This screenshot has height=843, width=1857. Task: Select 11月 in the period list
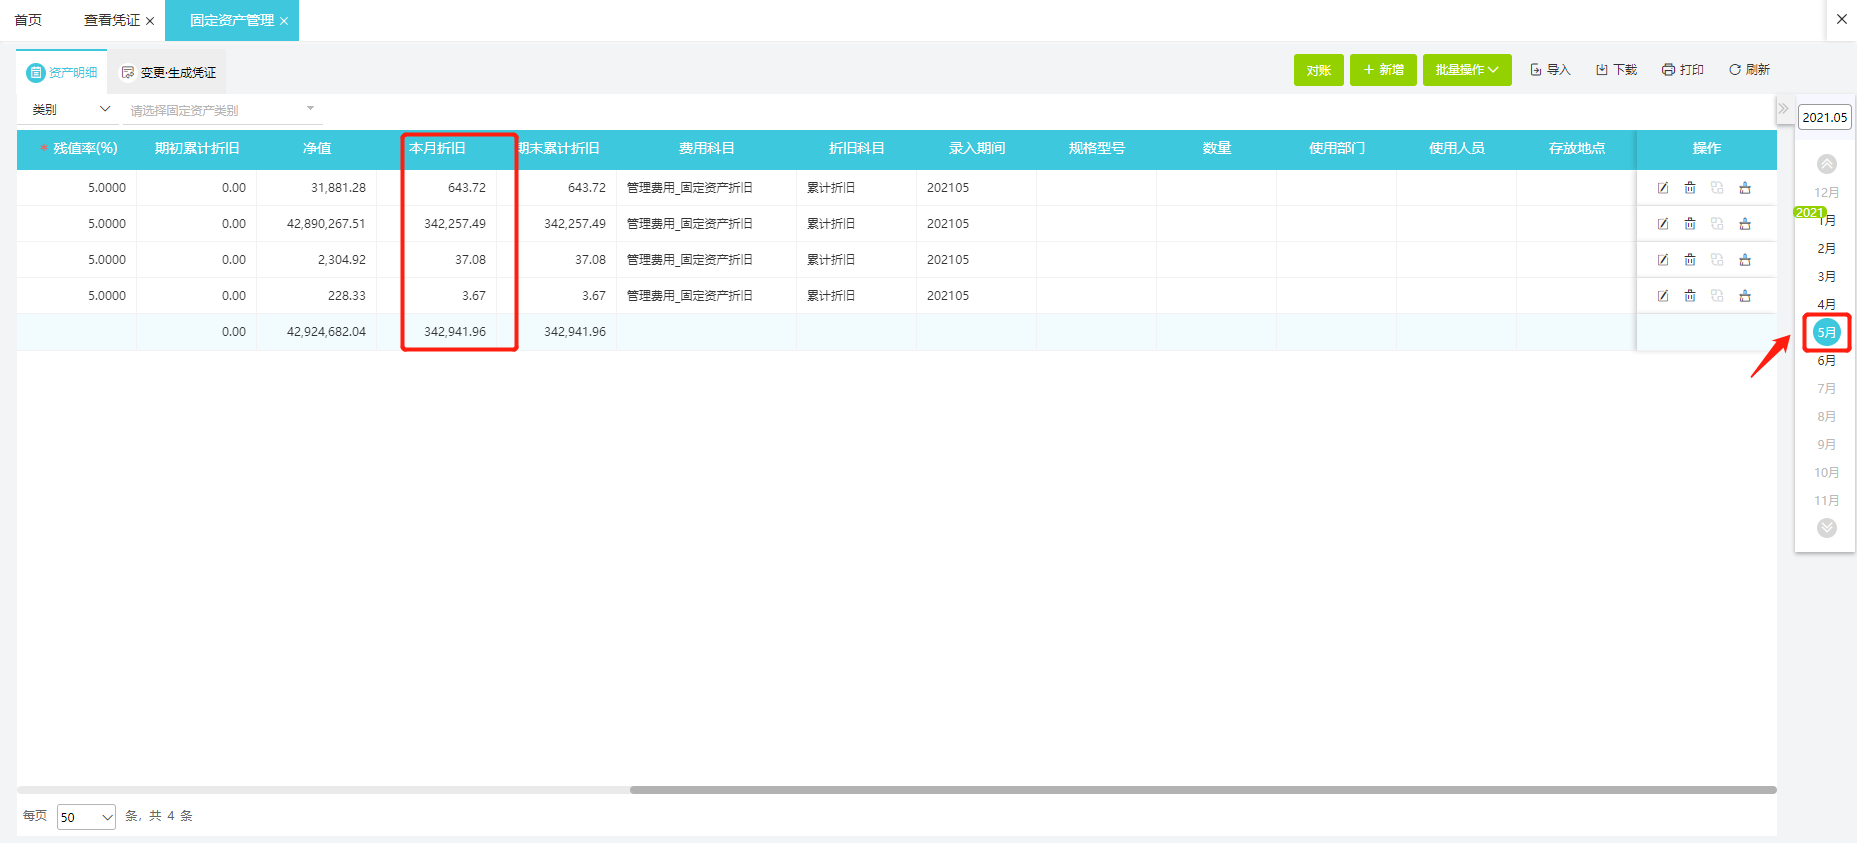(x=1827, y=501)
